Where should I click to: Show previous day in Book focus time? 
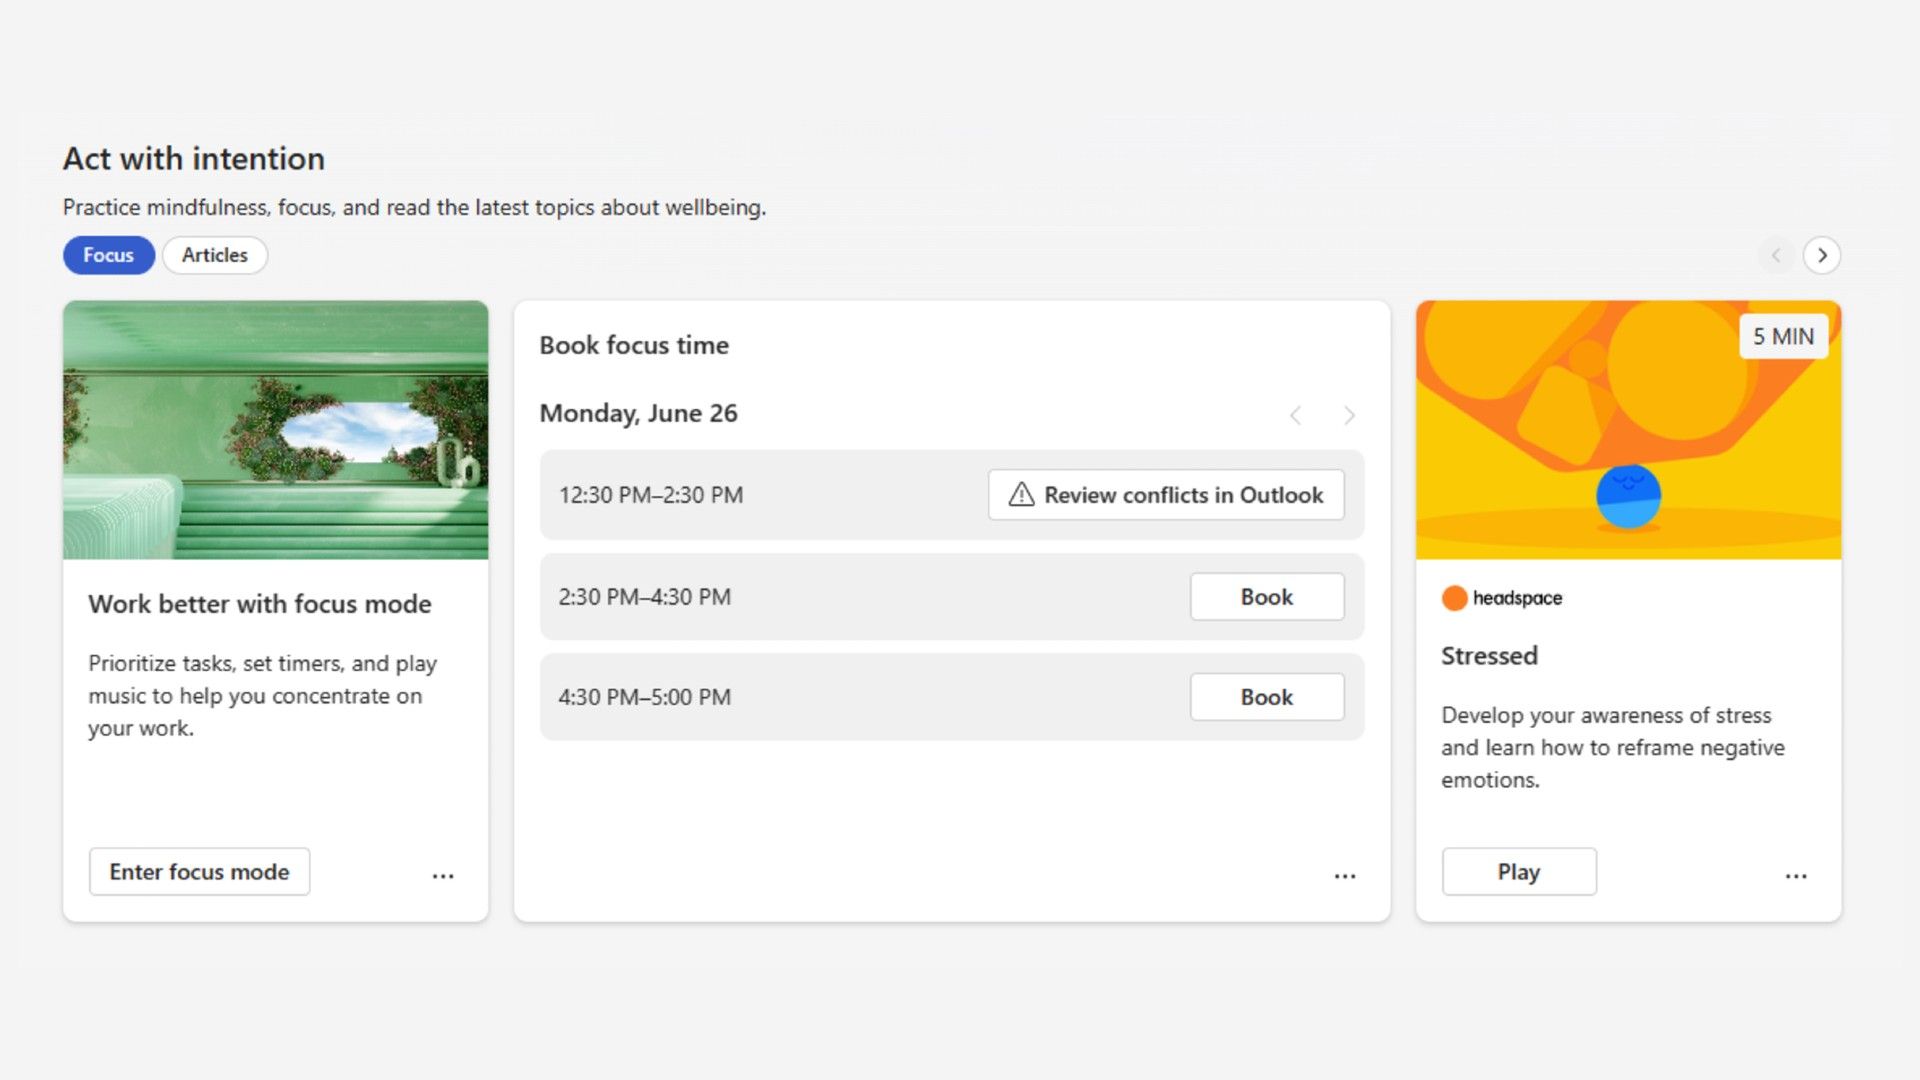(1295, 415)
